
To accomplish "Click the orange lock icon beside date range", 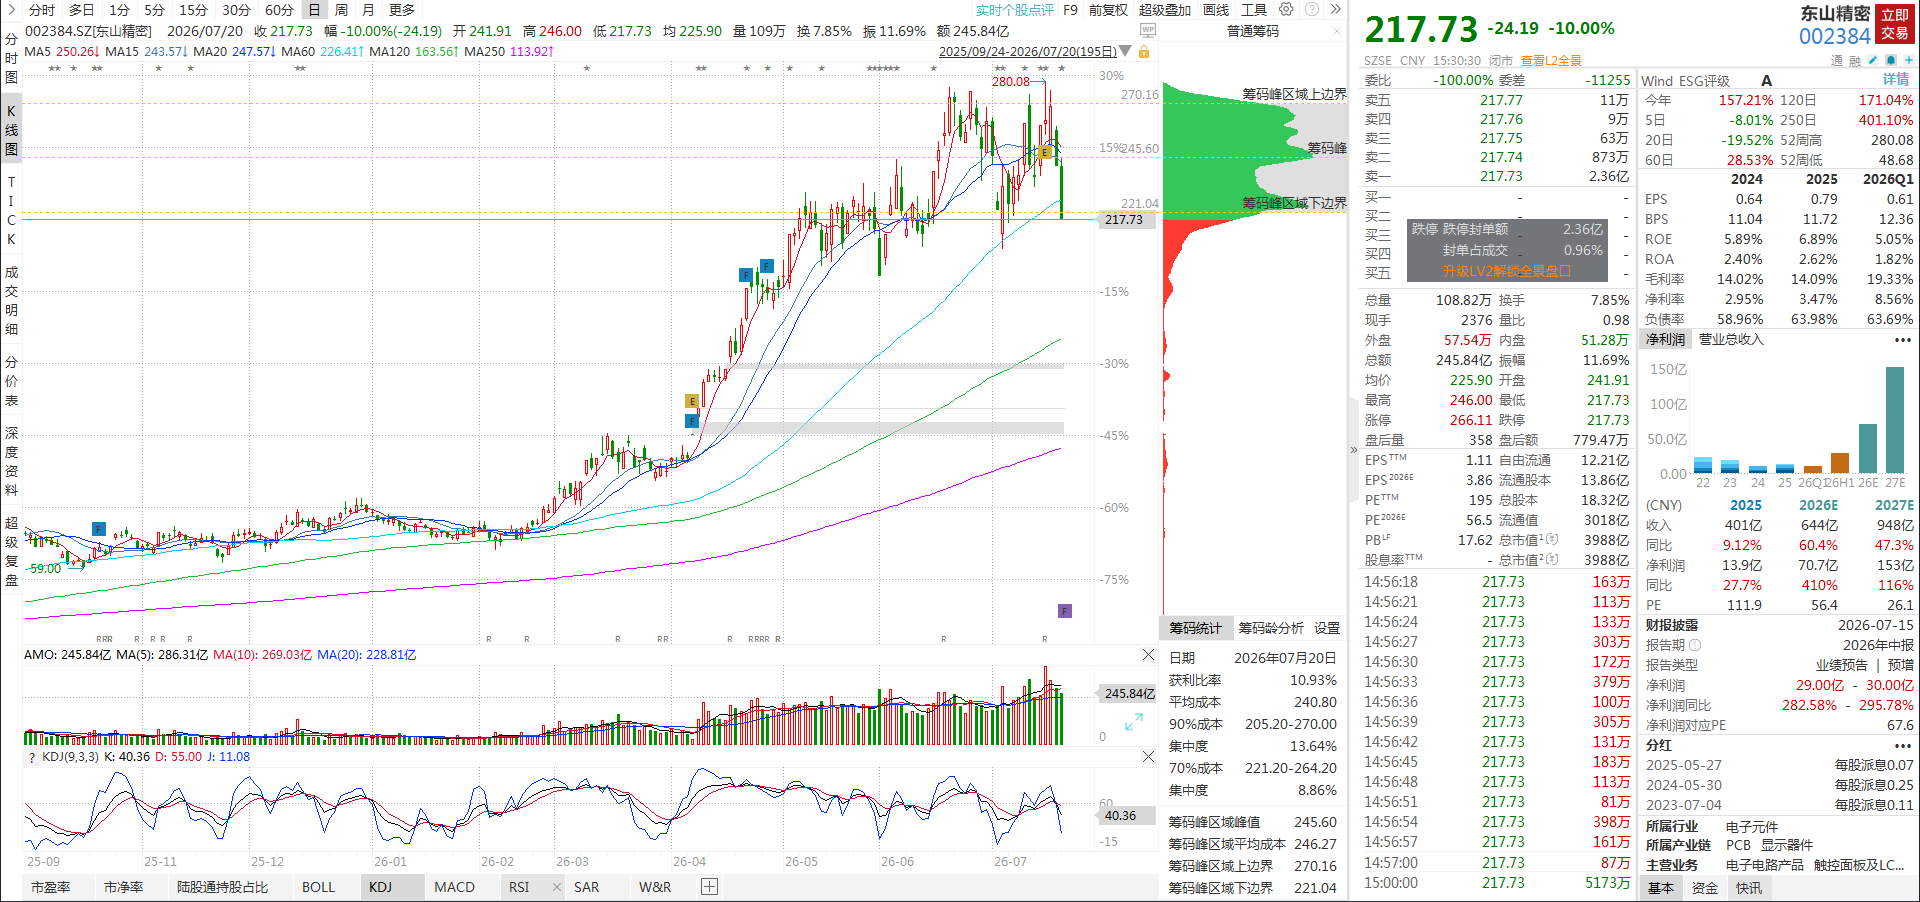I will 1144,52.
